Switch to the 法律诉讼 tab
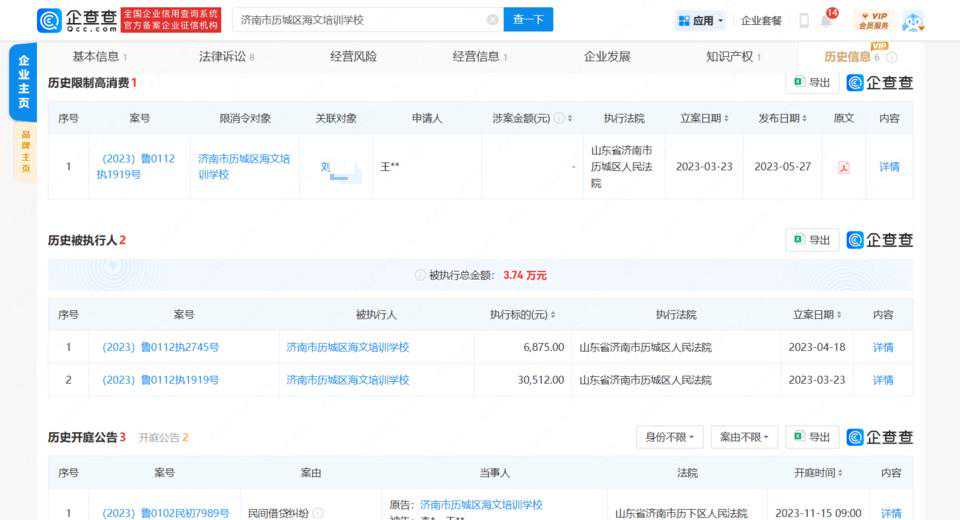The width and height of the screenshot is (960, 520). click(226, 57)
